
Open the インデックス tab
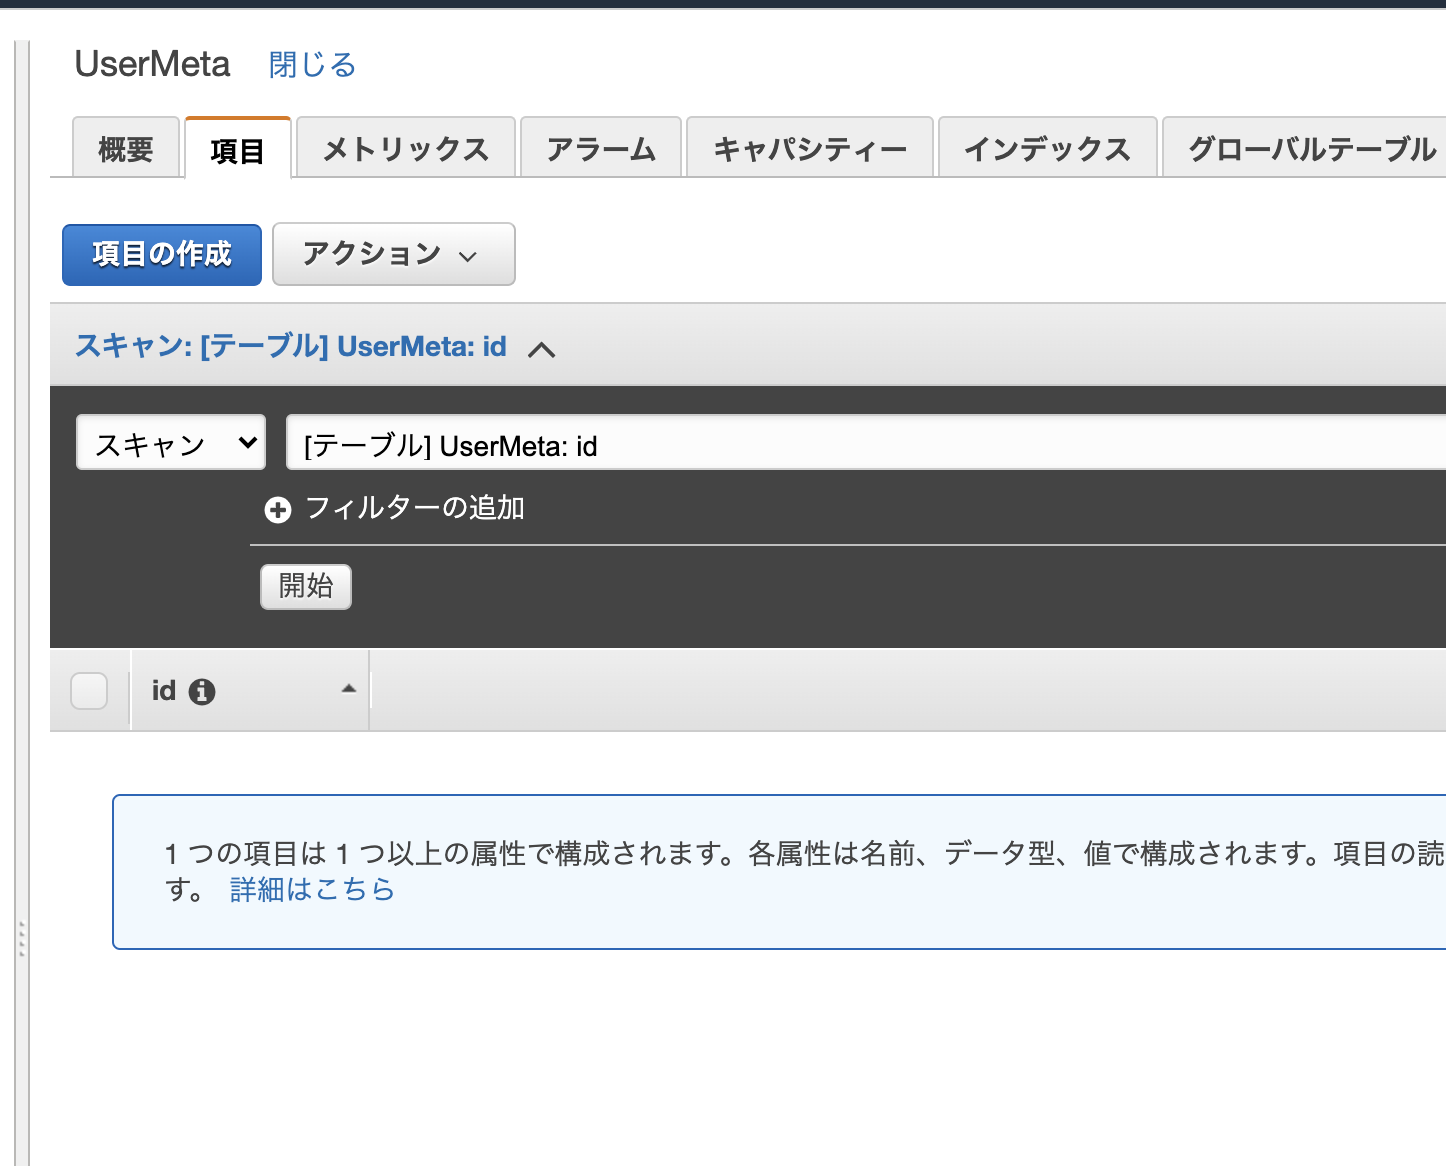(x=1046, y=147)
